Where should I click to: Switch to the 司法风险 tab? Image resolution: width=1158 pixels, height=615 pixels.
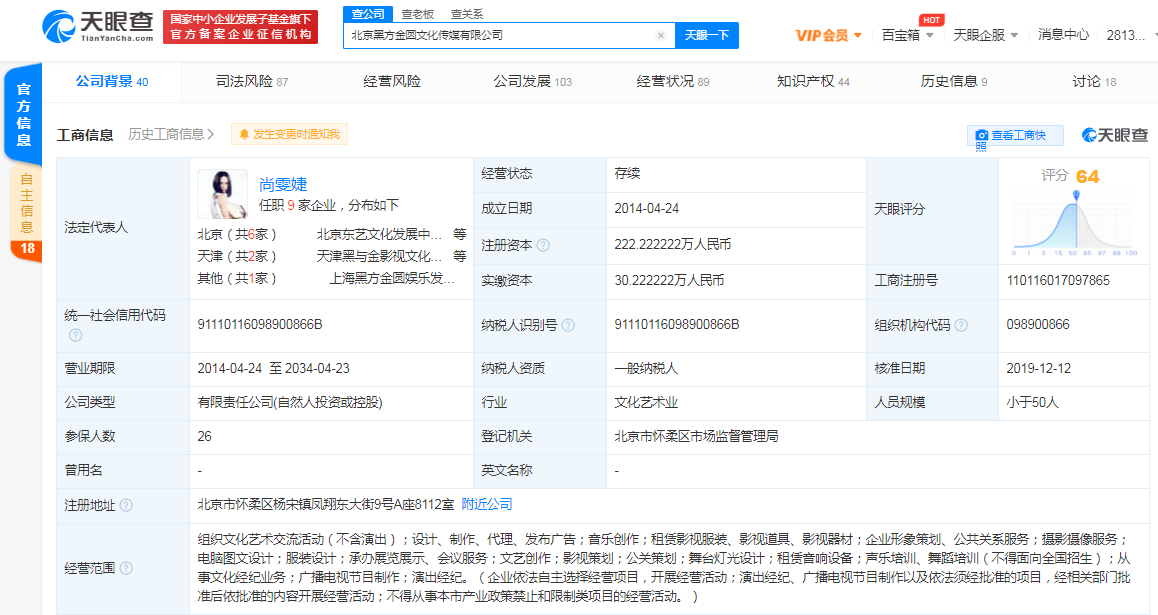pos(252,81)
